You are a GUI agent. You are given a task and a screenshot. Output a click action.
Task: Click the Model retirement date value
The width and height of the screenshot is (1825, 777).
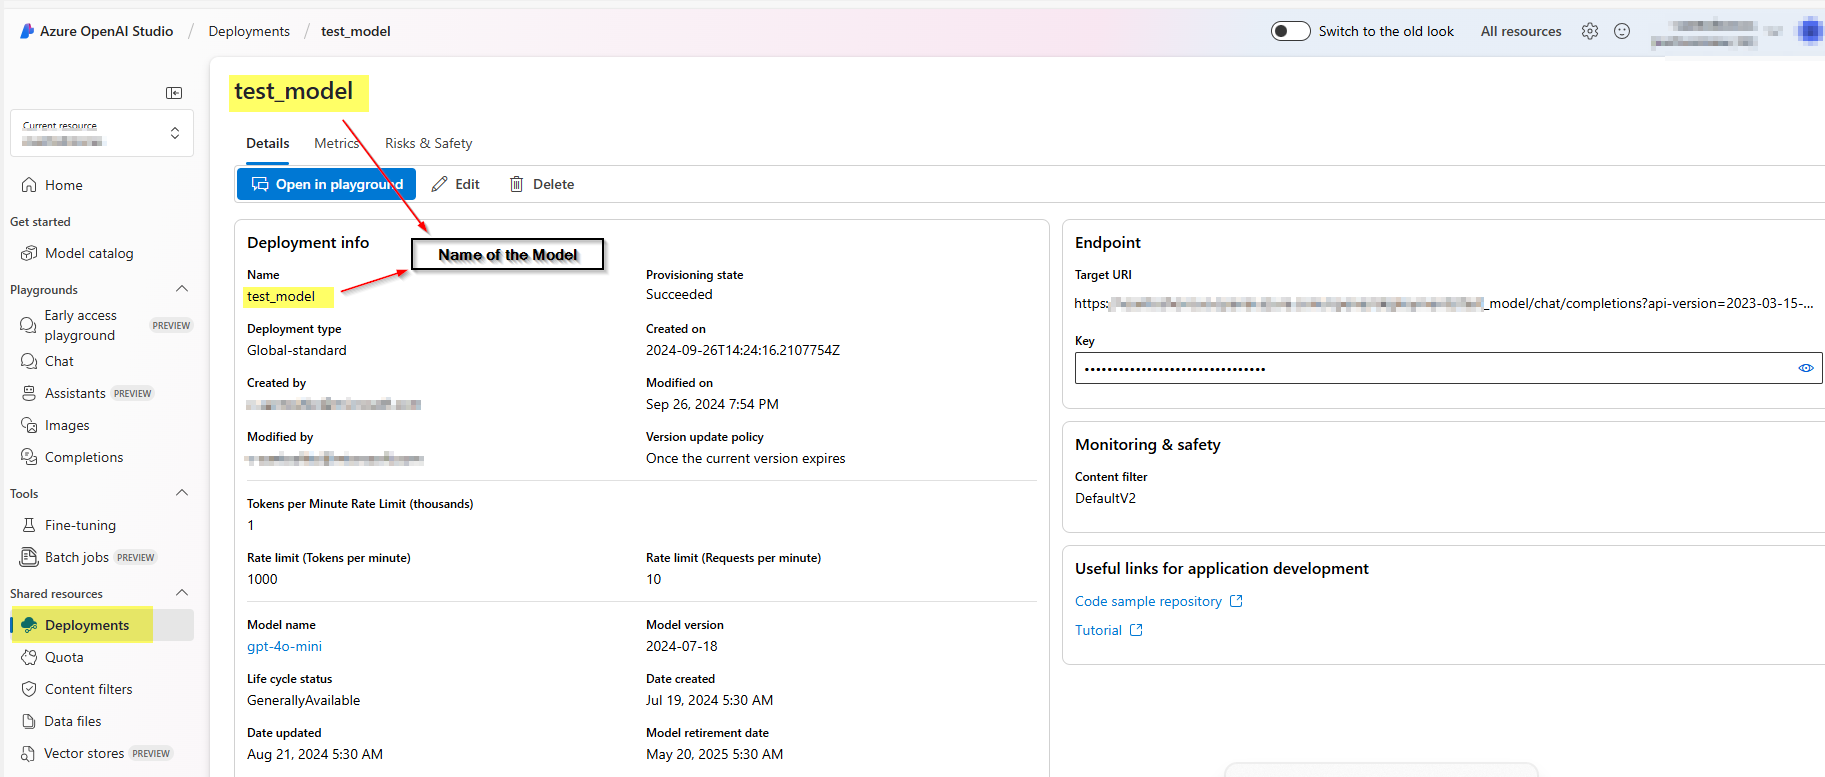tap(715, 755)
